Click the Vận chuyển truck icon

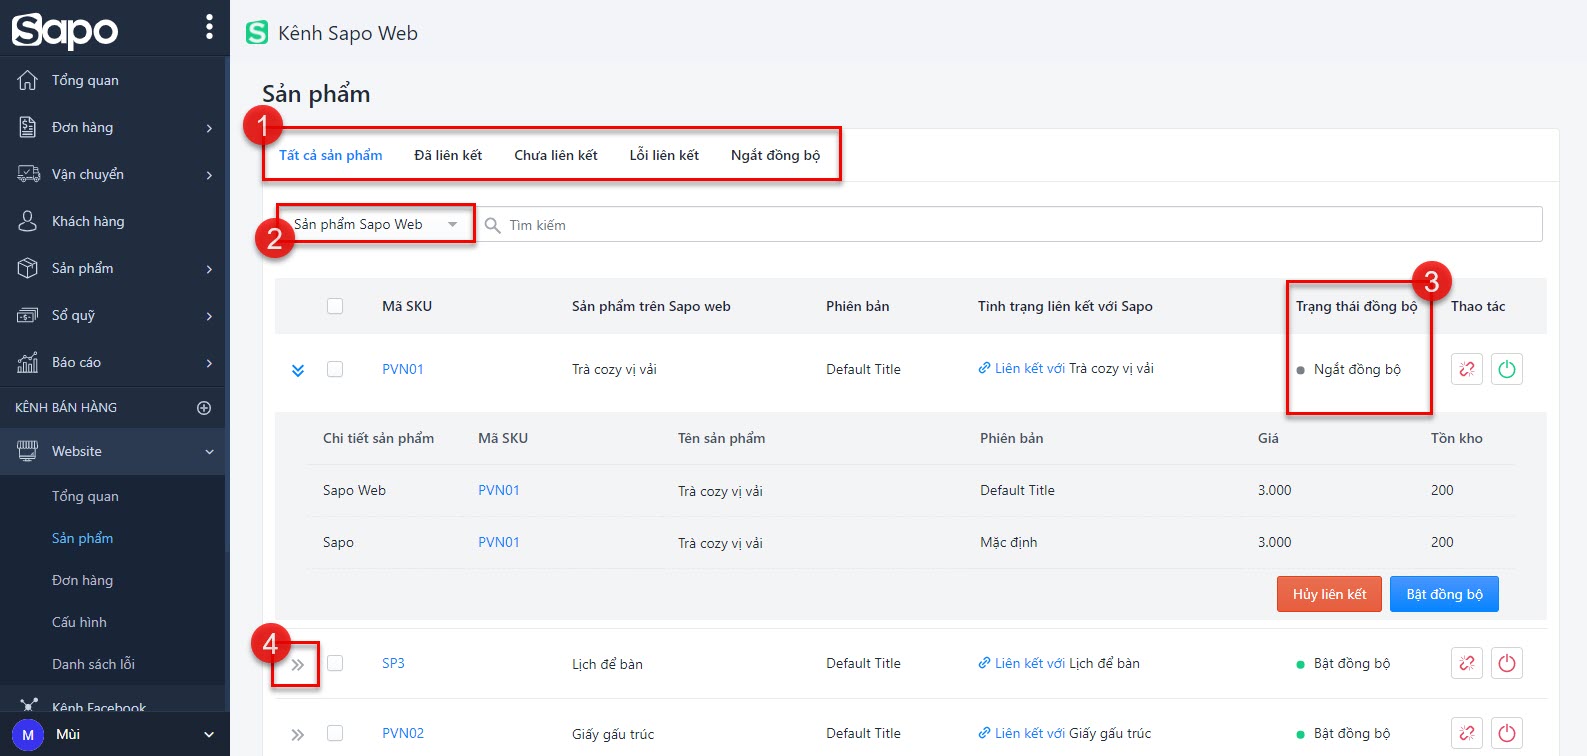(x=28, y=174)
